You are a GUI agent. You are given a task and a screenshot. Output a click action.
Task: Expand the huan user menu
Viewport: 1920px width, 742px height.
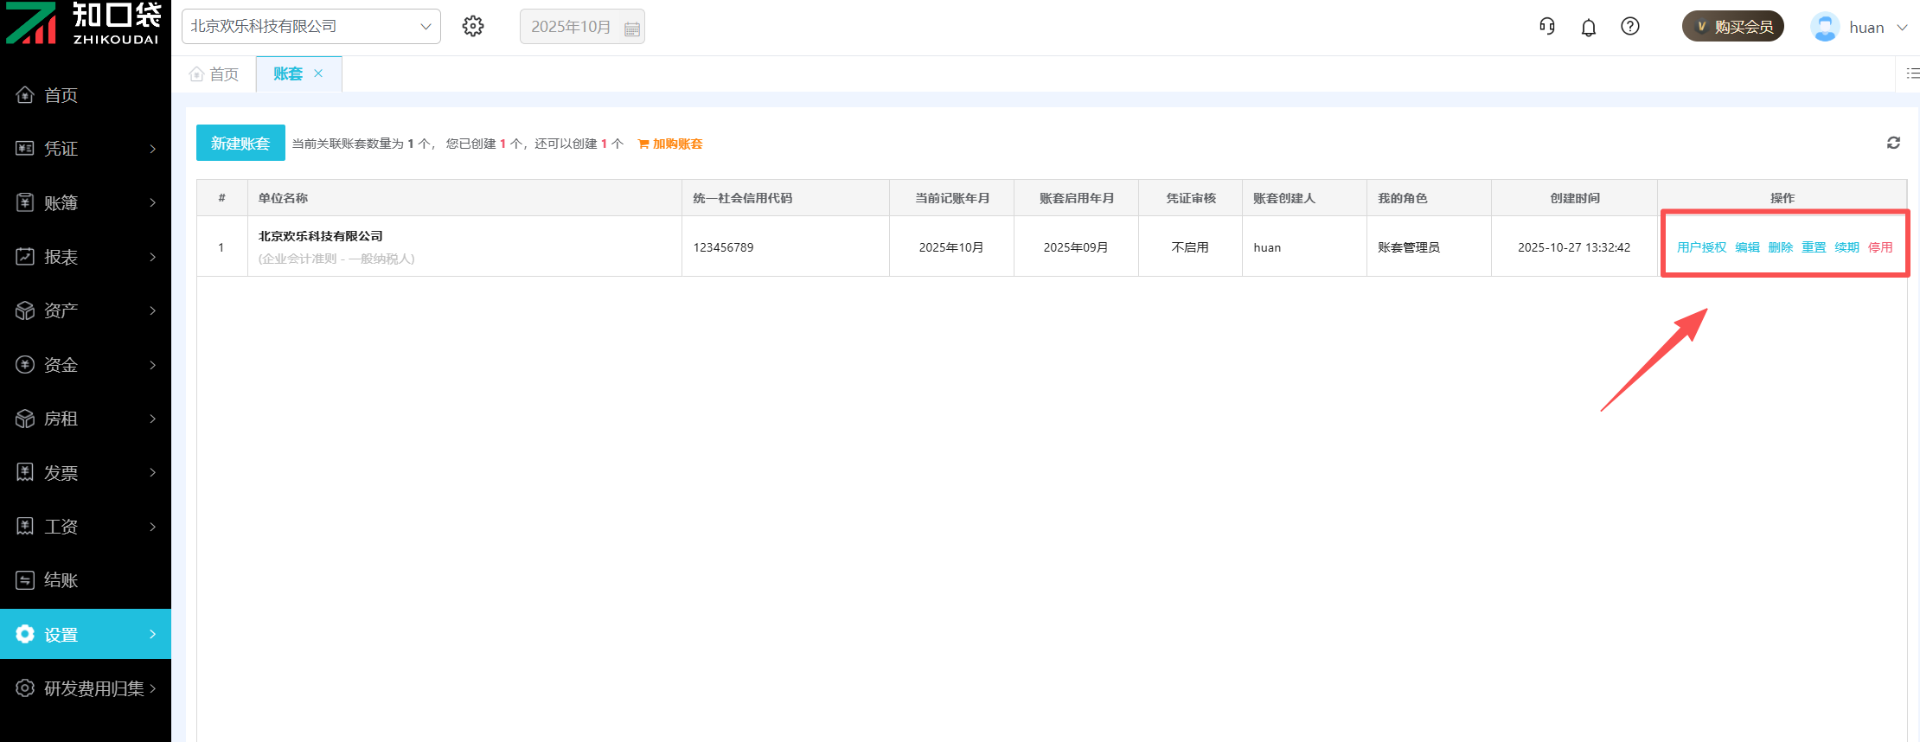click(1860, 27)
